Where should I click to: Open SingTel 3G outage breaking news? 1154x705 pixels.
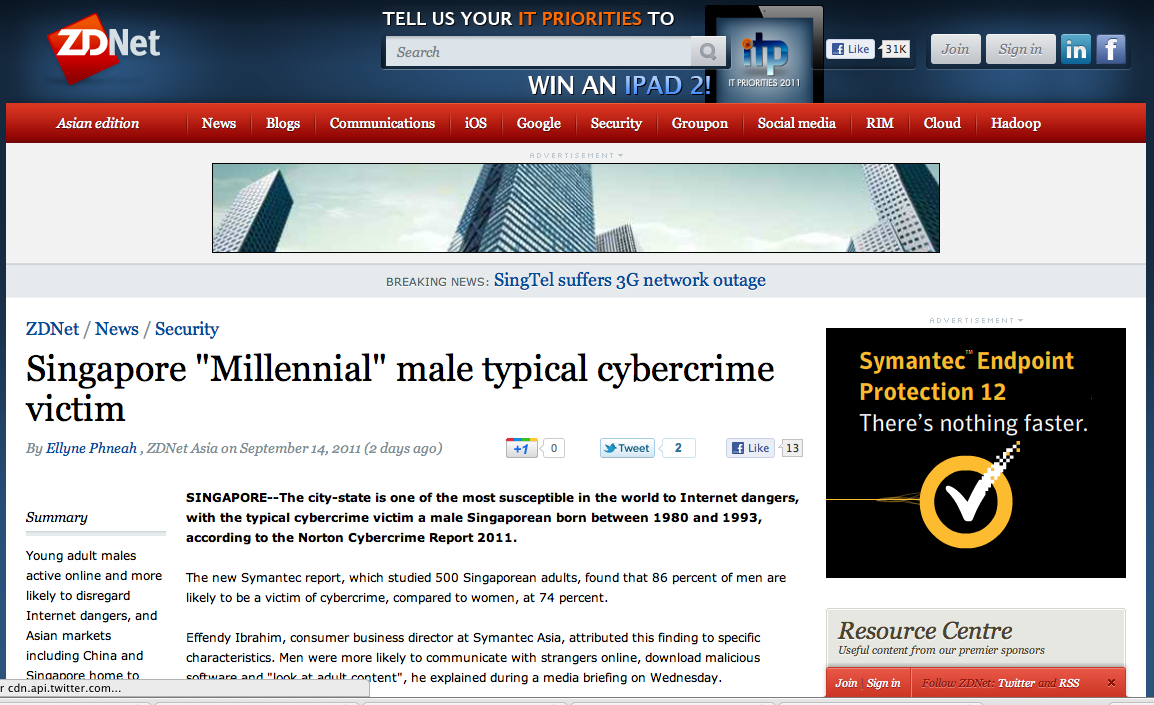pos(629,280)
